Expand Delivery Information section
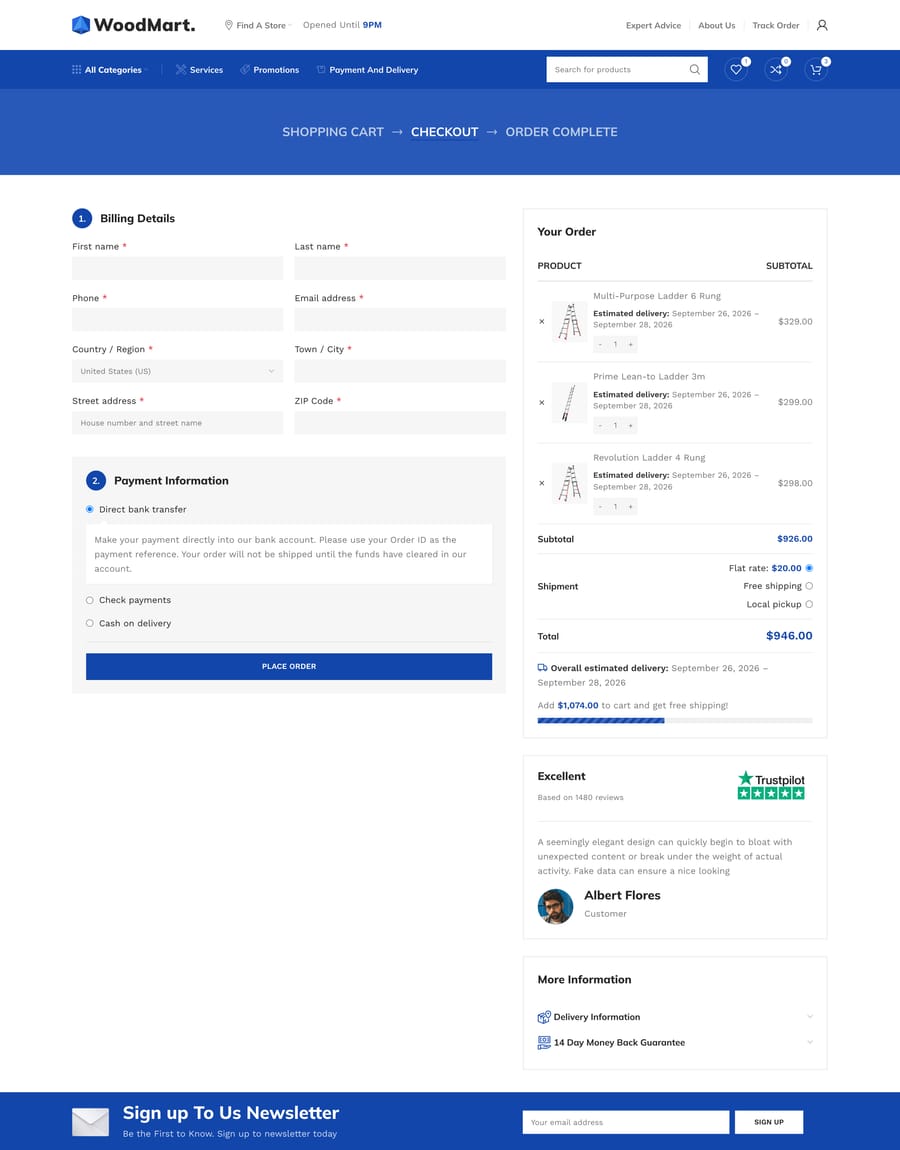This screenshot has width=900, height=1150. 675,1017
